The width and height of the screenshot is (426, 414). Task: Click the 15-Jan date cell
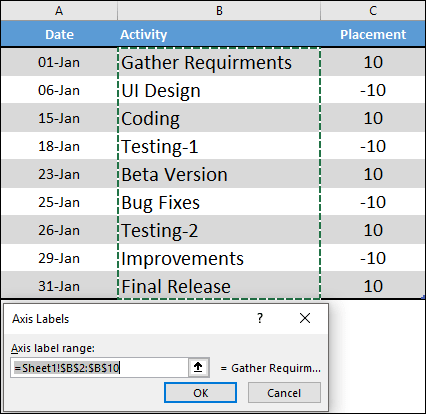tap(59, 118)
